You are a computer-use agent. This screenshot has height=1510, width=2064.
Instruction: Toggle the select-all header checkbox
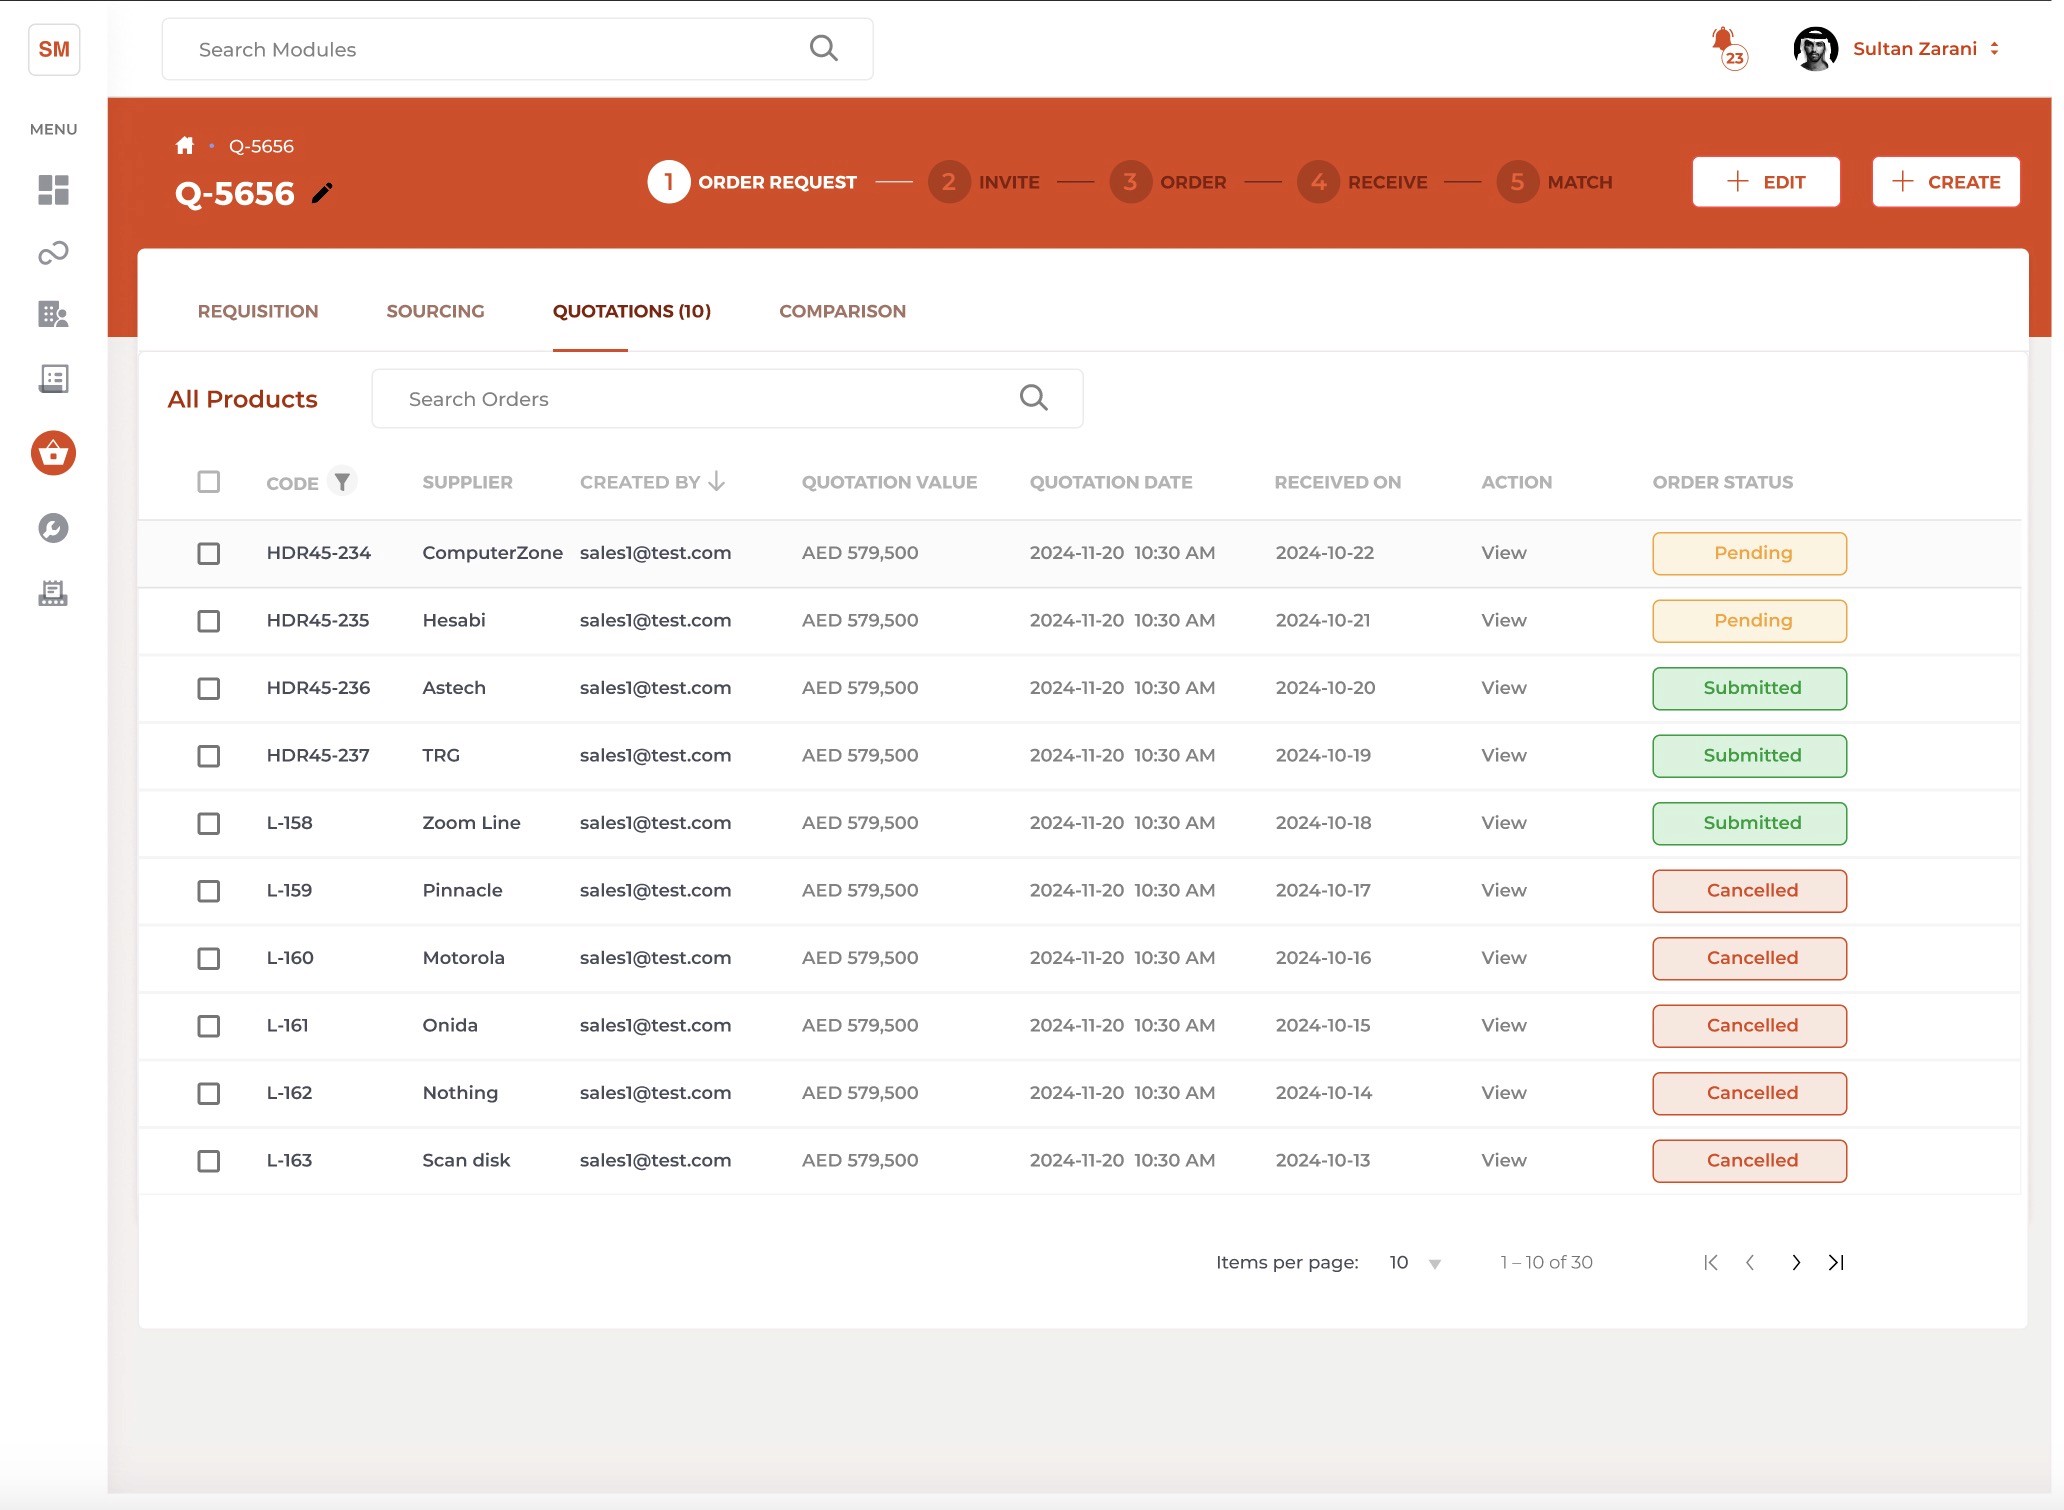[x=208, y=482]
